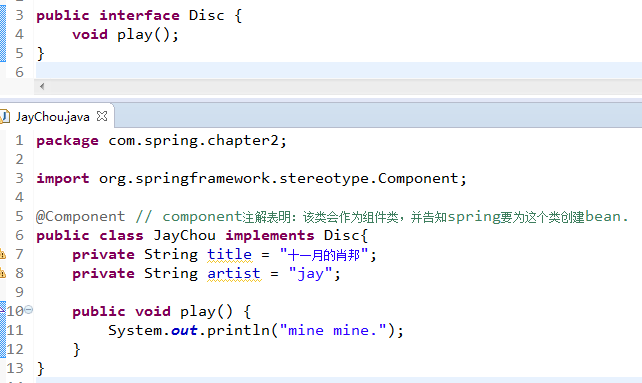The width and height of the screenshot is (642, 383).
Task: Click 'play()' method name on line 10
Action: [206, 311]
